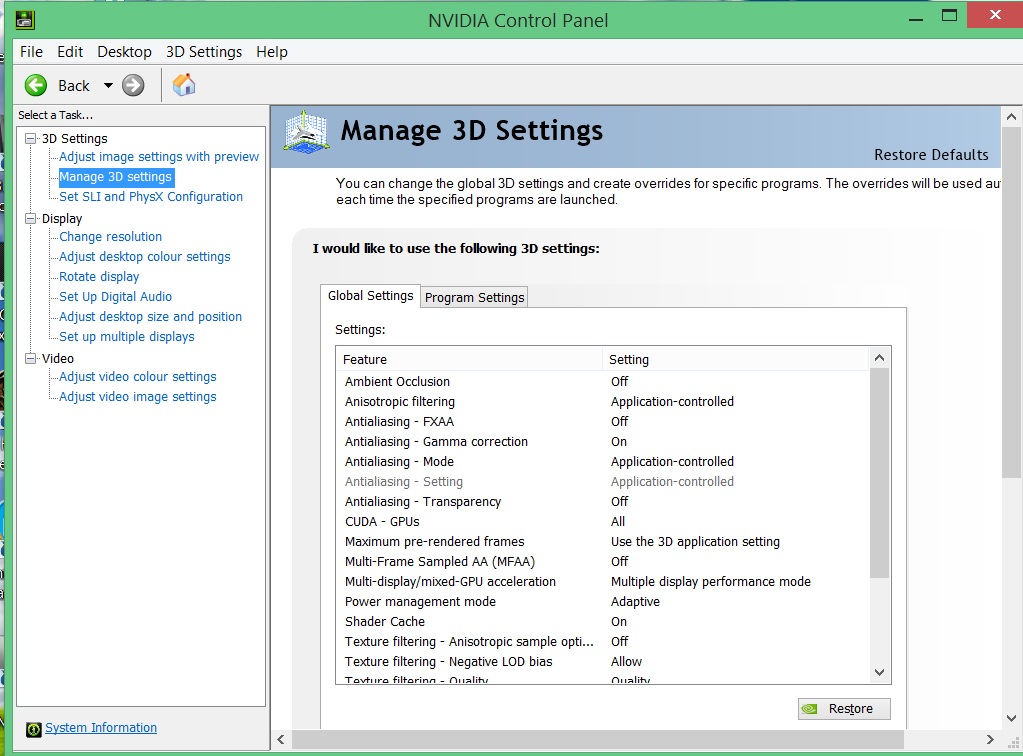This screenshot has height=756, width=1023.
Task: Collapse the Display tree node
Action: pos(31,219)
